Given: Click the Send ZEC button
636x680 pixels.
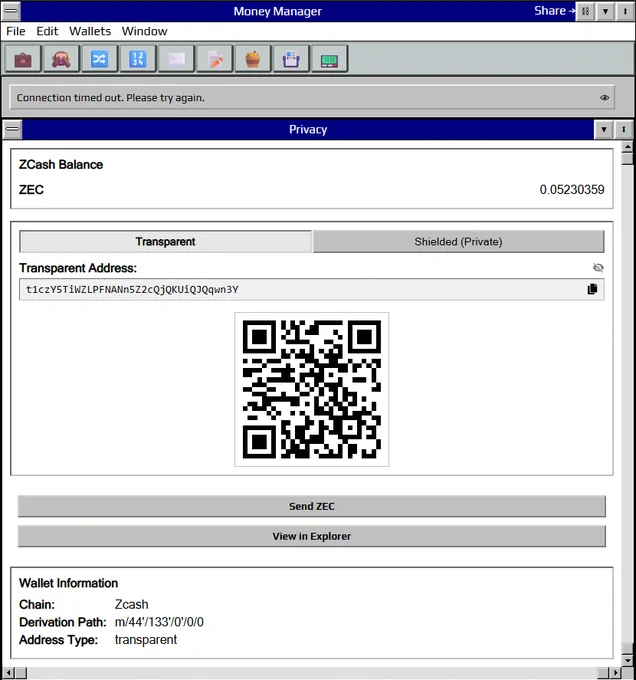Looking at the screenshot, I should coord(312,506).
